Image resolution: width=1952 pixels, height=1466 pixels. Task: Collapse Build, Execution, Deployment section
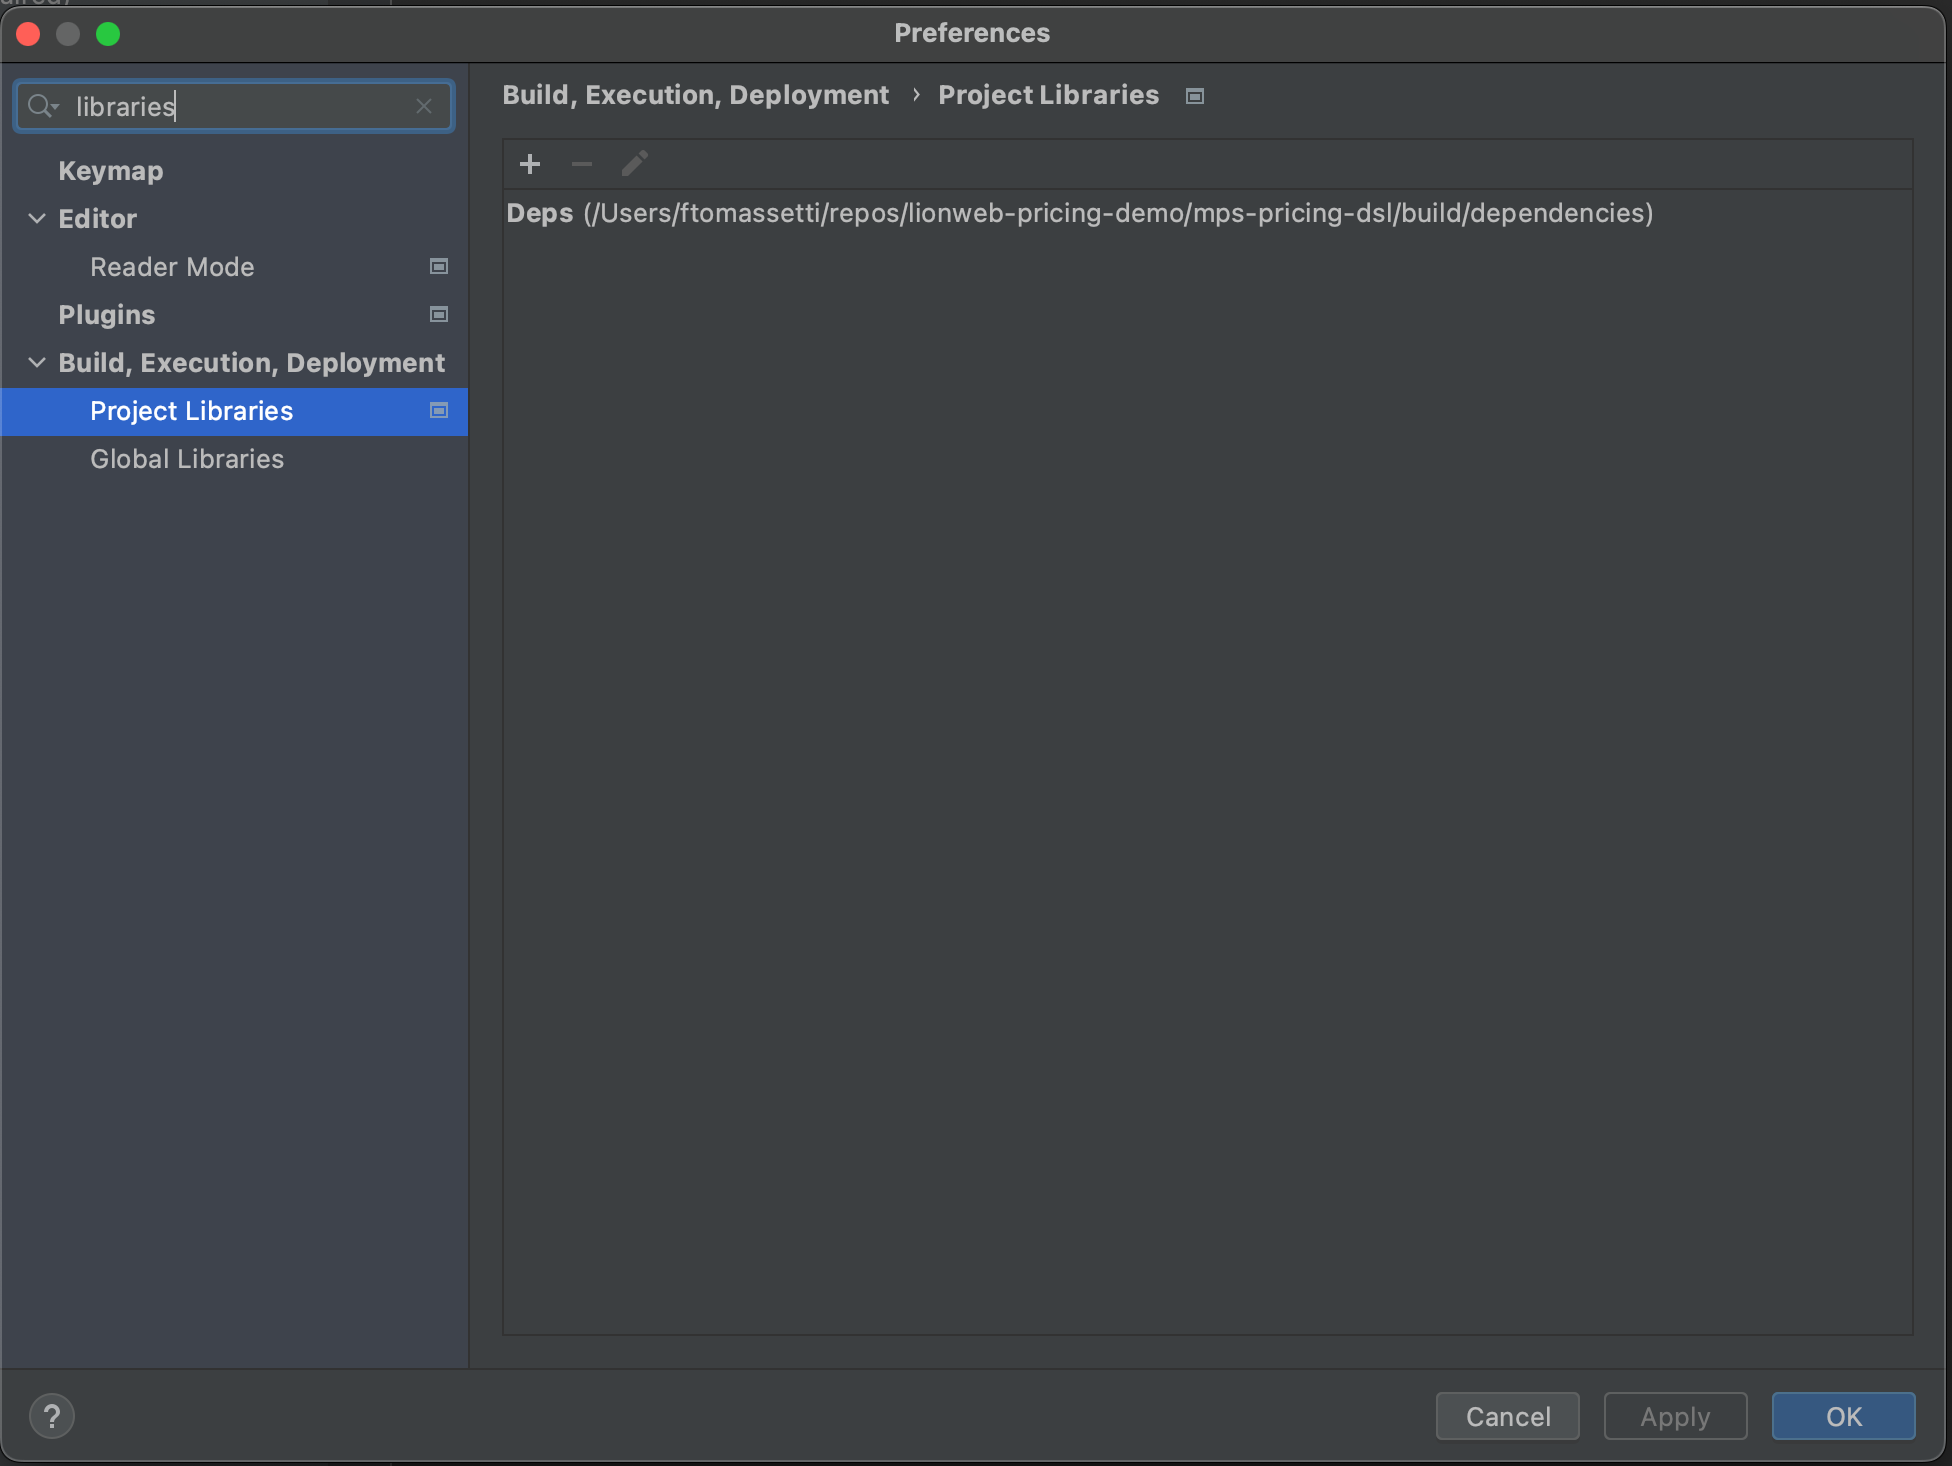tap(37, 363)
